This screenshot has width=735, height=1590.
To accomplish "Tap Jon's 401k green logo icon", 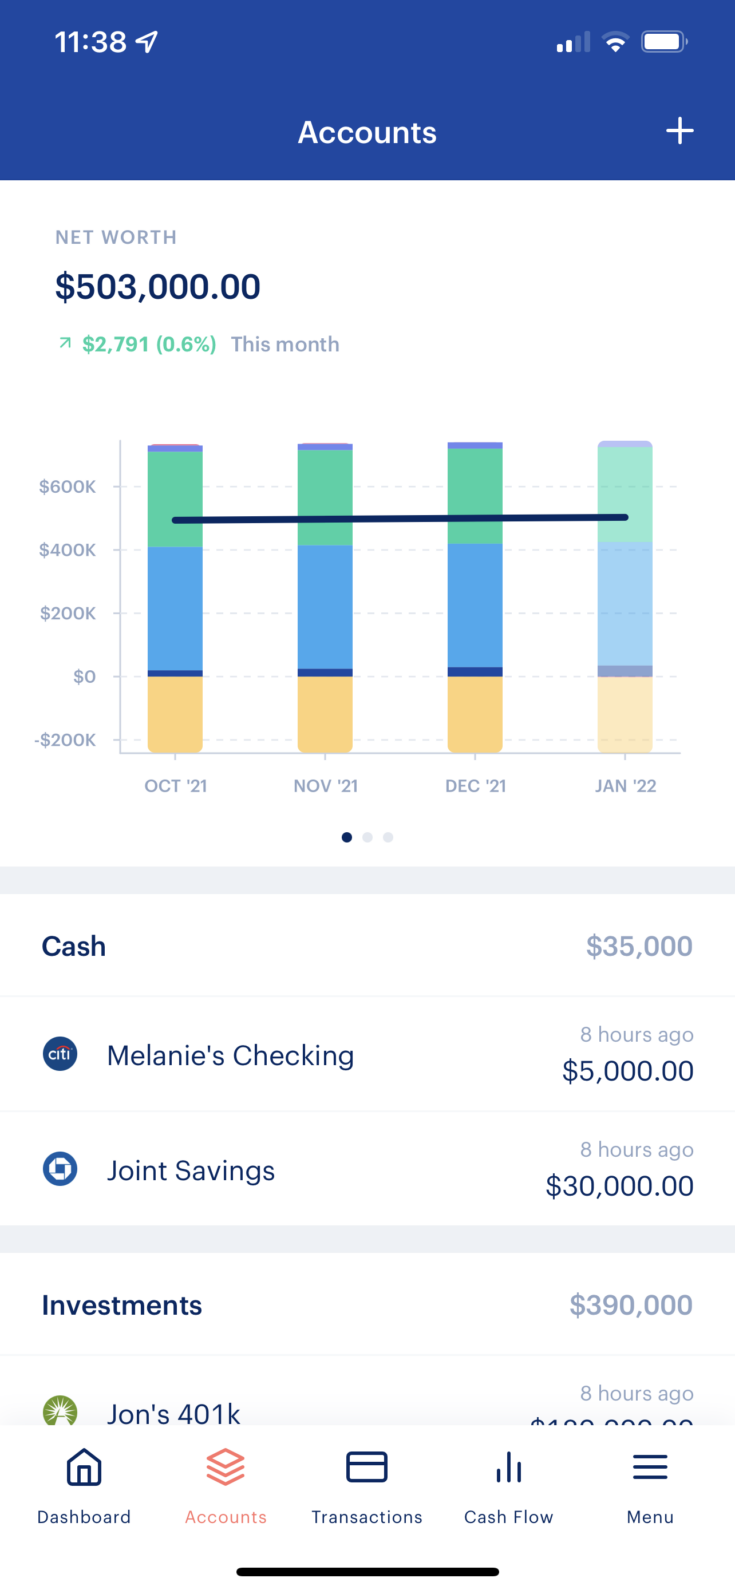I will coord(60,1411).
